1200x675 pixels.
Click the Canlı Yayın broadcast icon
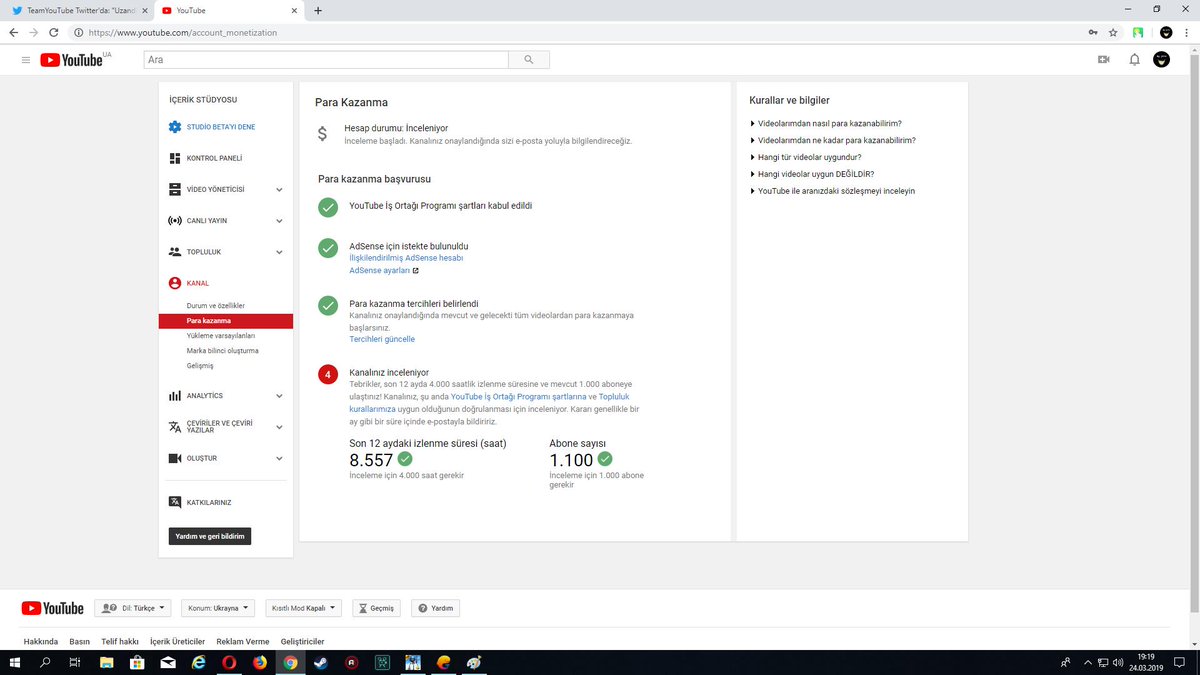(175, 220)
